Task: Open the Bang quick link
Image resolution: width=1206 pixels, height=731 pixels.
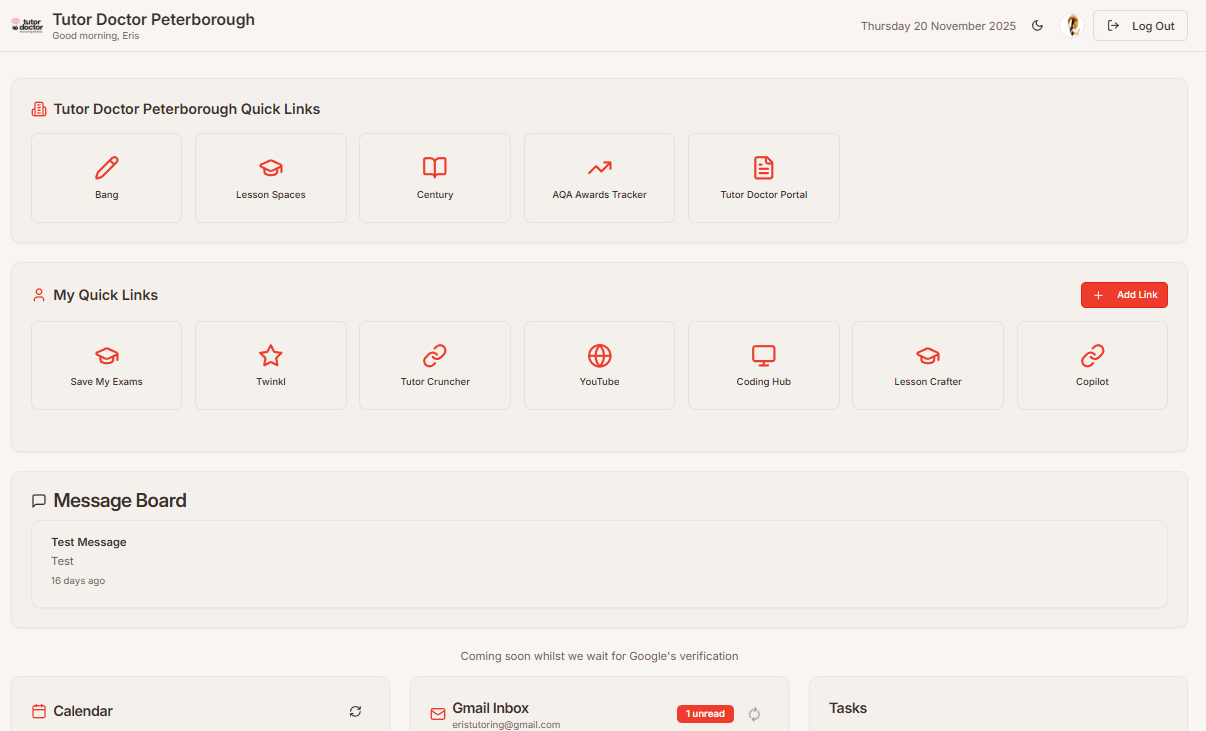Action: (x=106, y=177)
